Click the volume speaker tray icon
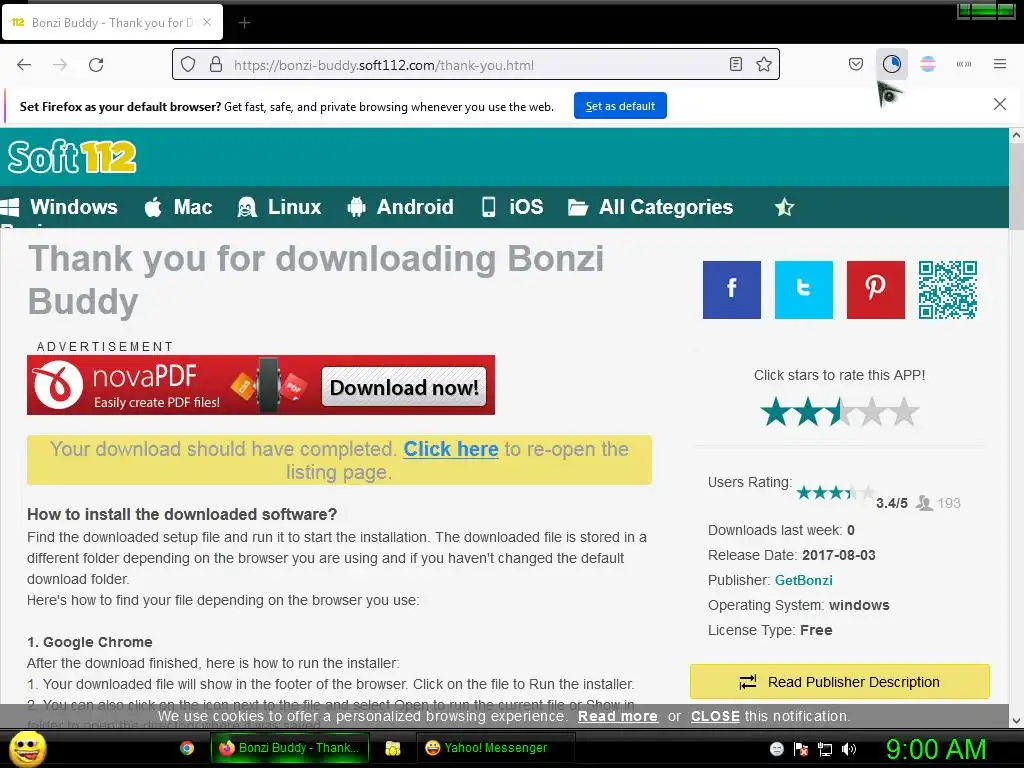Viewport: 1024px width, 768px height. (849, 749)
